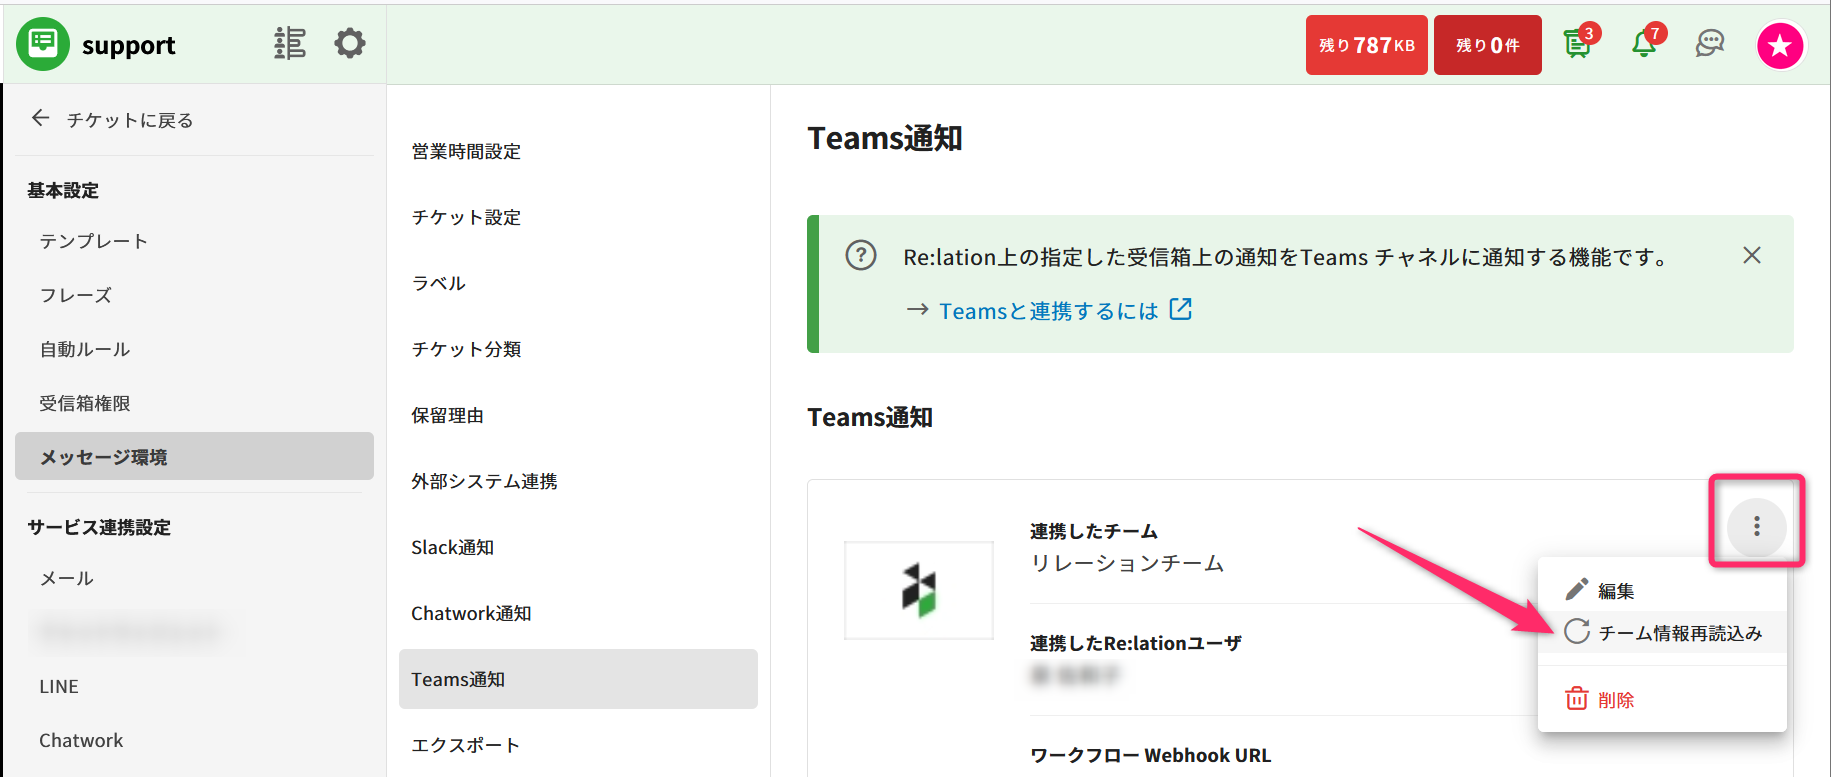Open メール under サービス連携設定
The image size is (1831, 777).
tap(66, 578)
